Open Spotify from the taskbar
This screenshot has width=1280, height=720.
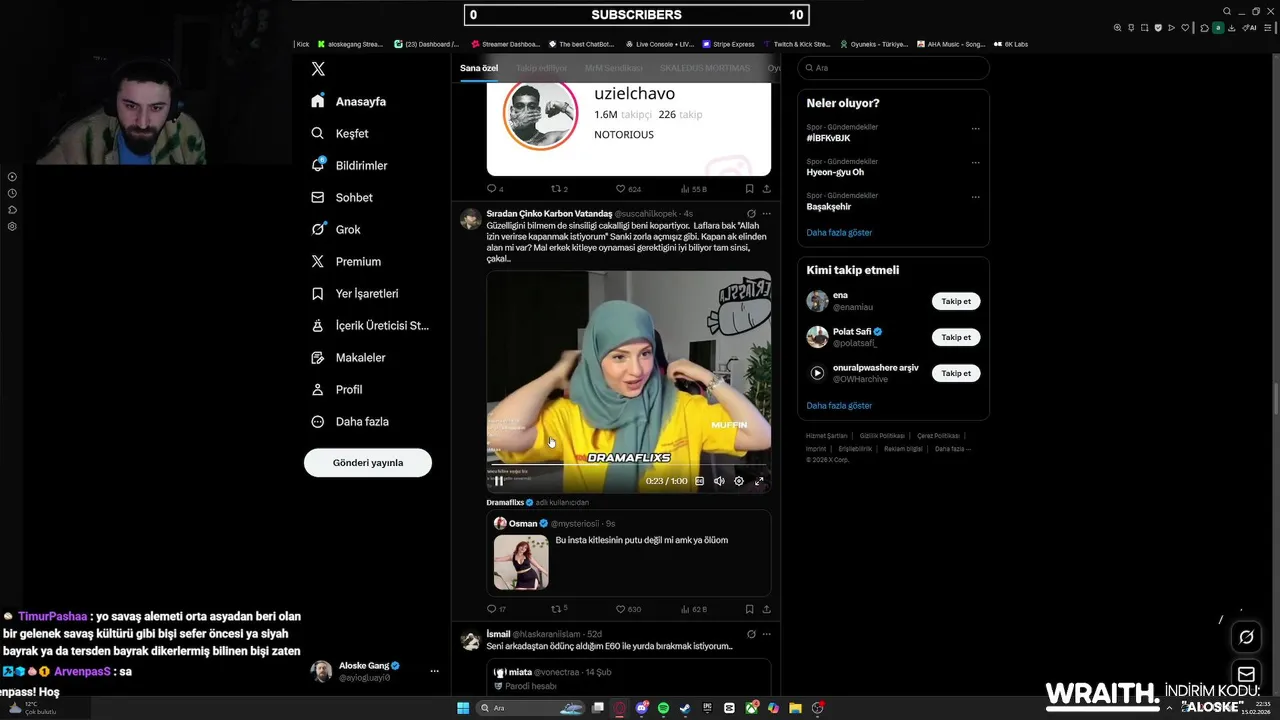664,708
